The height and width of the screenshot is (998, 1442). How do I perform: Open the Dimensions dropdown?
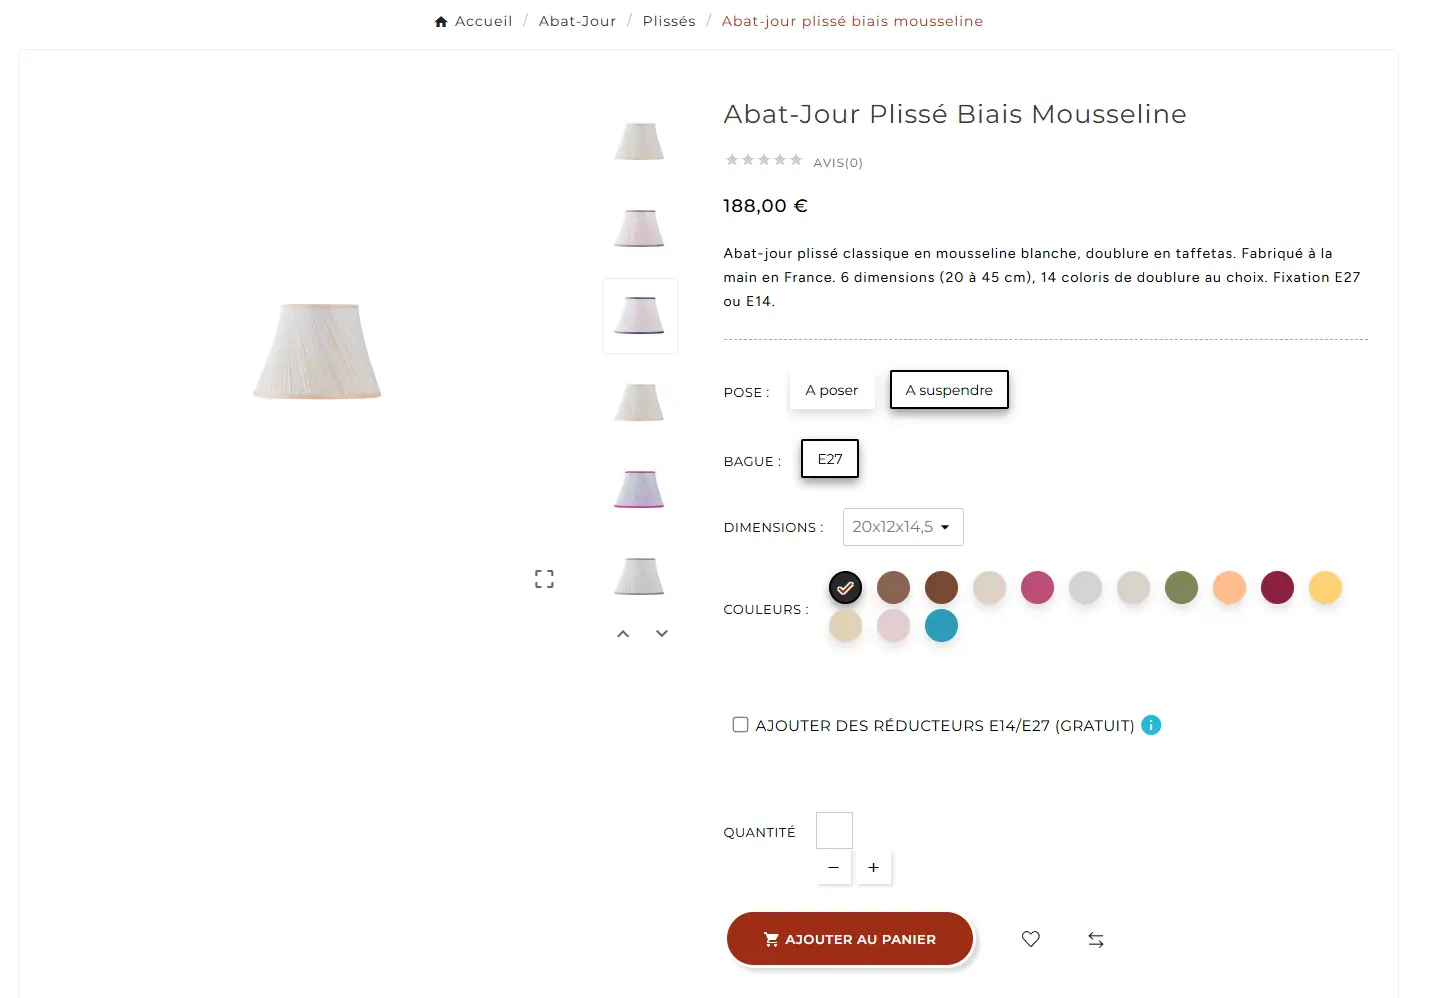tap(903, 527)
